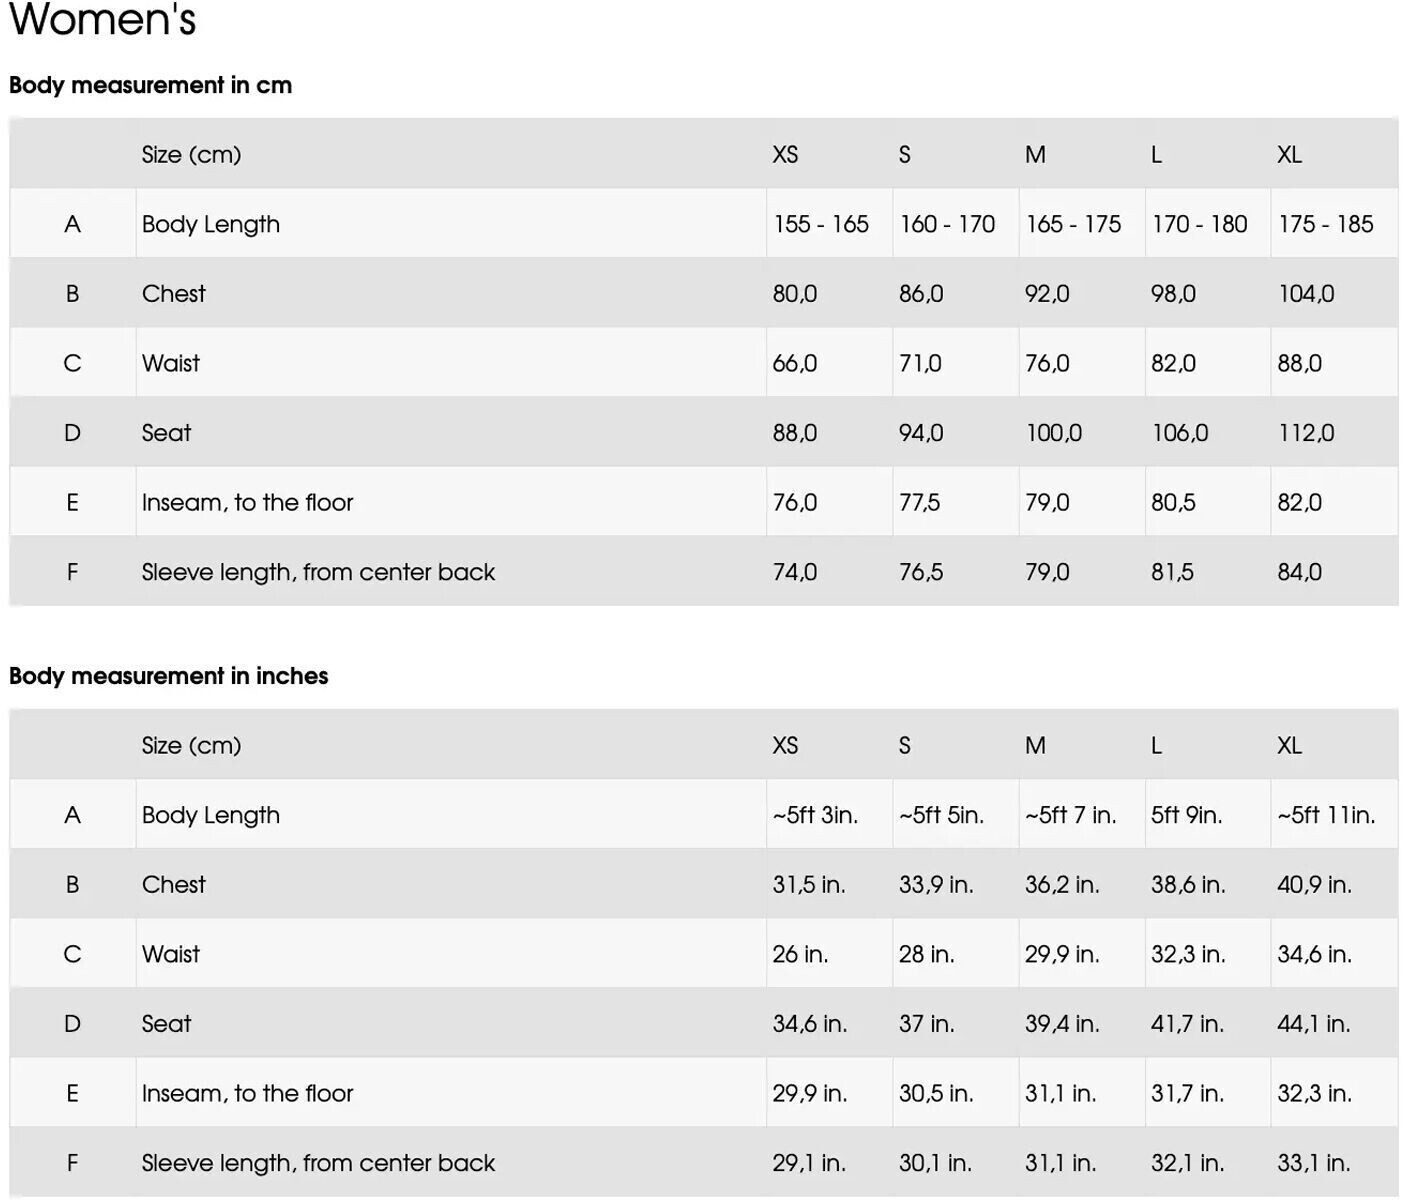Click the Inseam 80,5 value for size L
Image resolution: width=1403 pixels, height=1200 pixels.
(1173, 503)
